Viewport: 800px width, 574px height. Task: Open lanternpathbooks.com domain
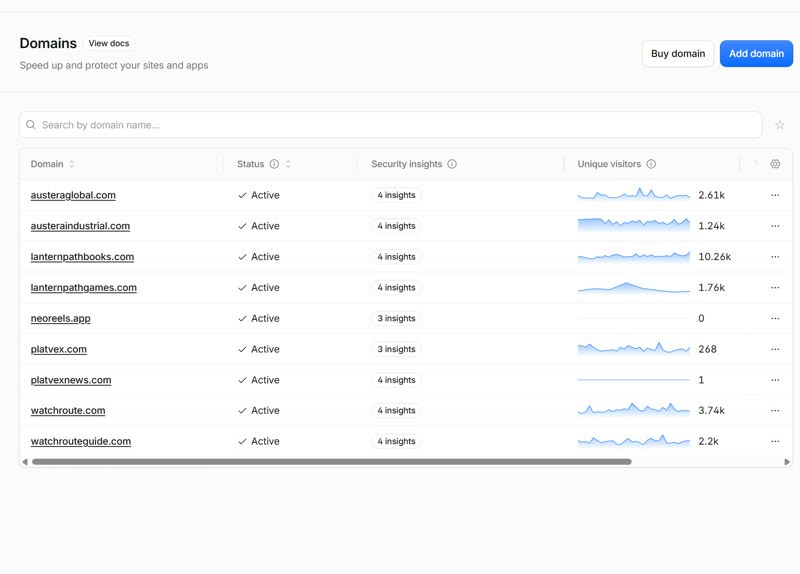82,257
